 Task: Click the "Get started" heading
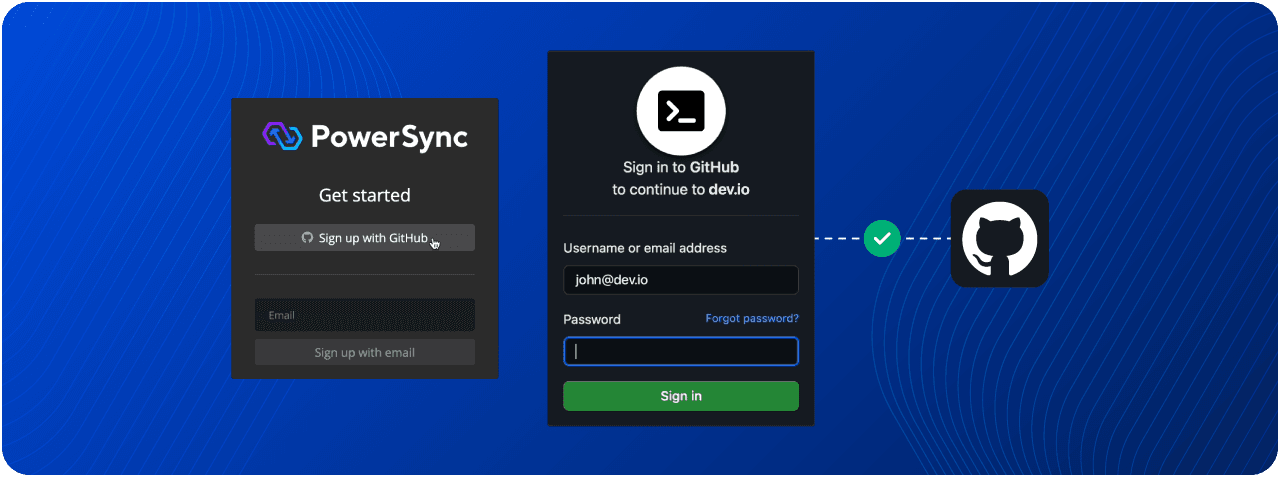click(x=364, y=195)
